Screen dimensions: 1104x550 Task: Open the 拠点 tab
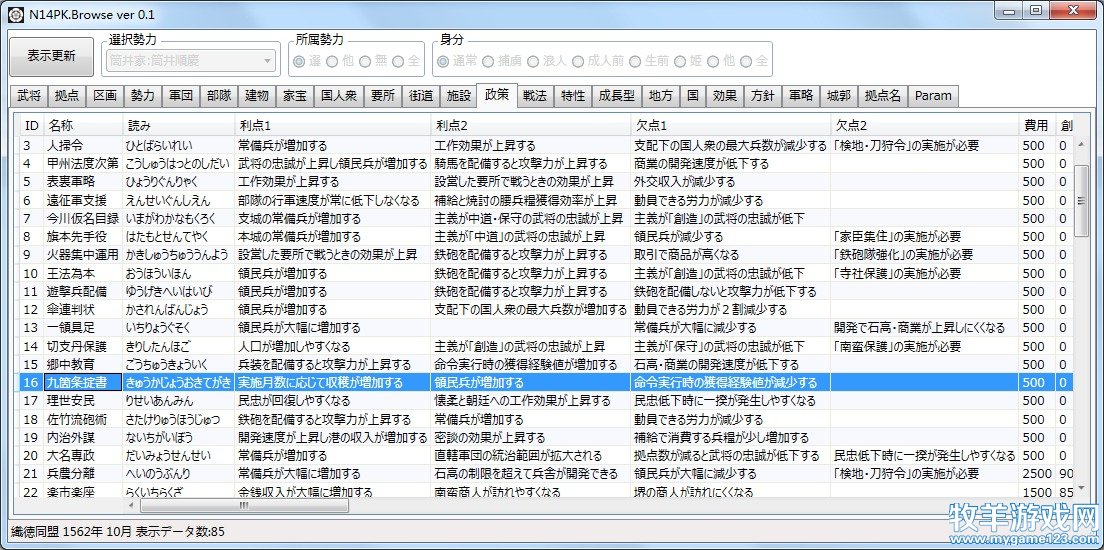pos(68,96)
